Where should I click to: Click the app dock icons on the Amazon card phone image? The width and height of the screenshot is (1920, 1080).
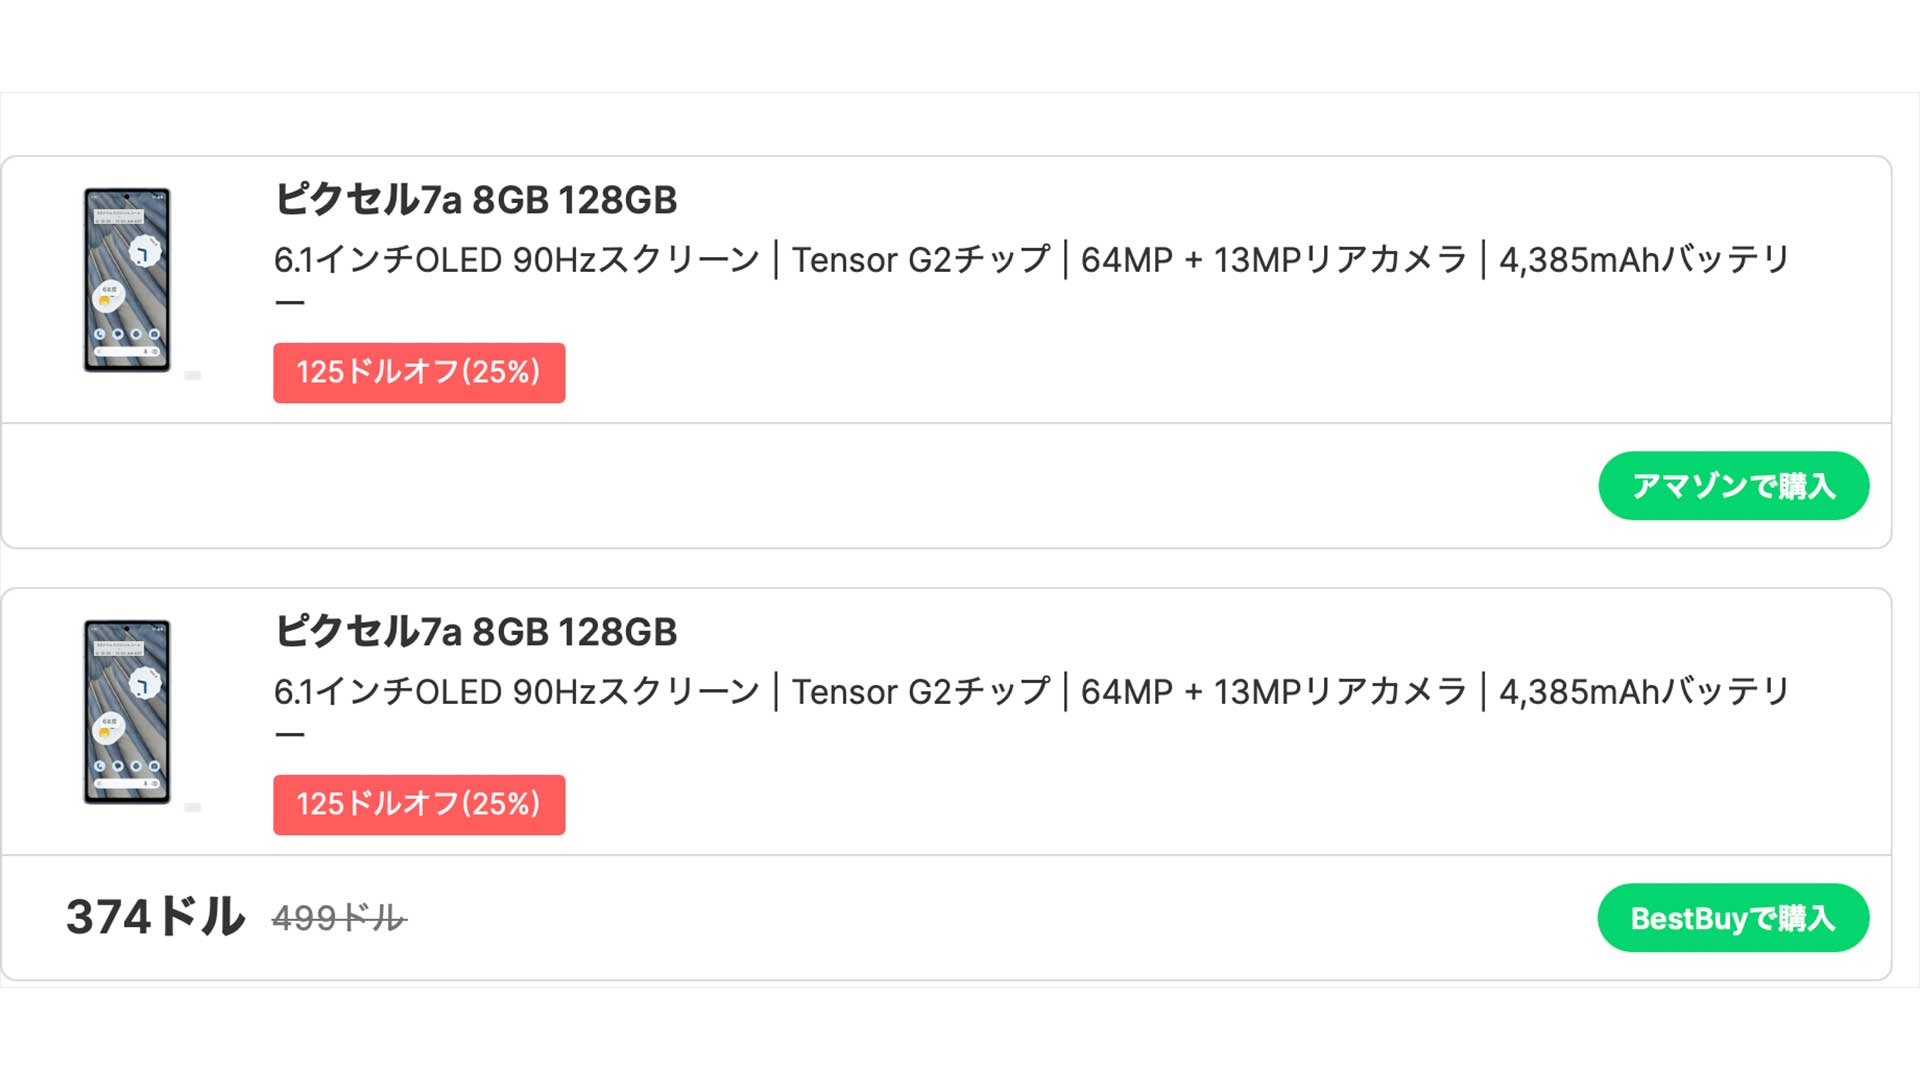[127, 334]
